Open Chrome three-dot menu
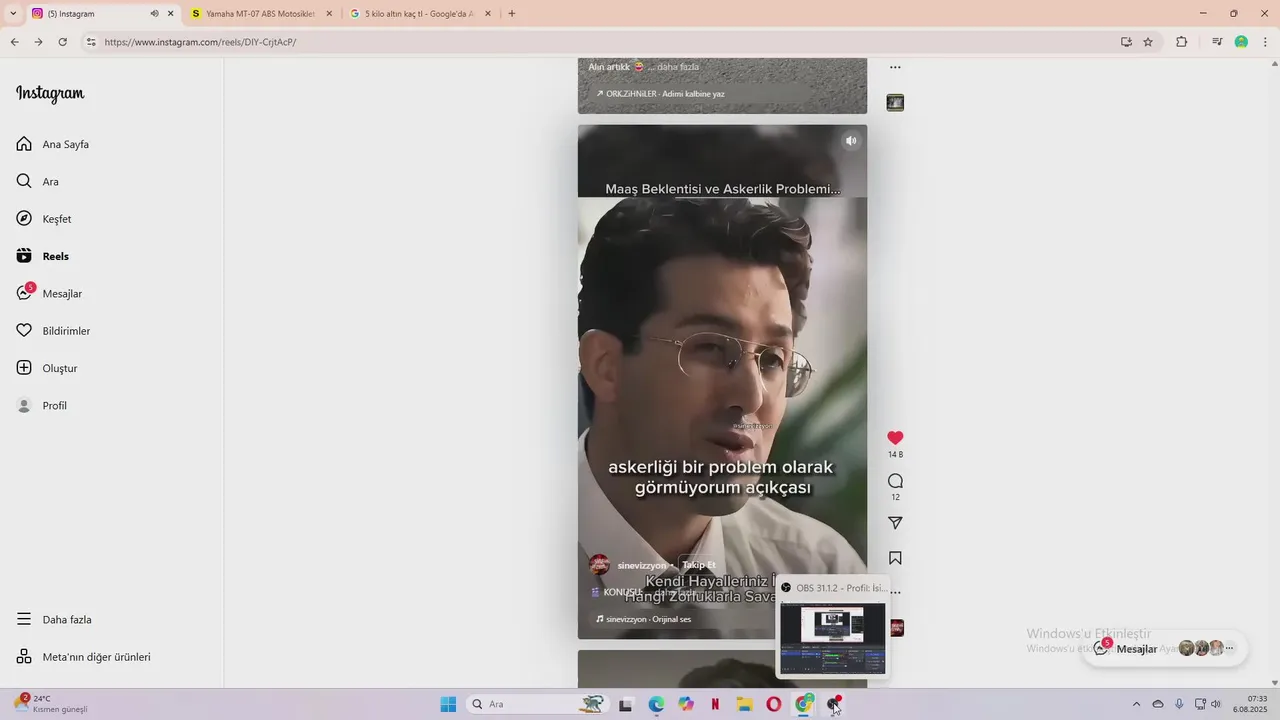The width and height of the screenshot is (1280, 720). click(x=1265, y=42)
